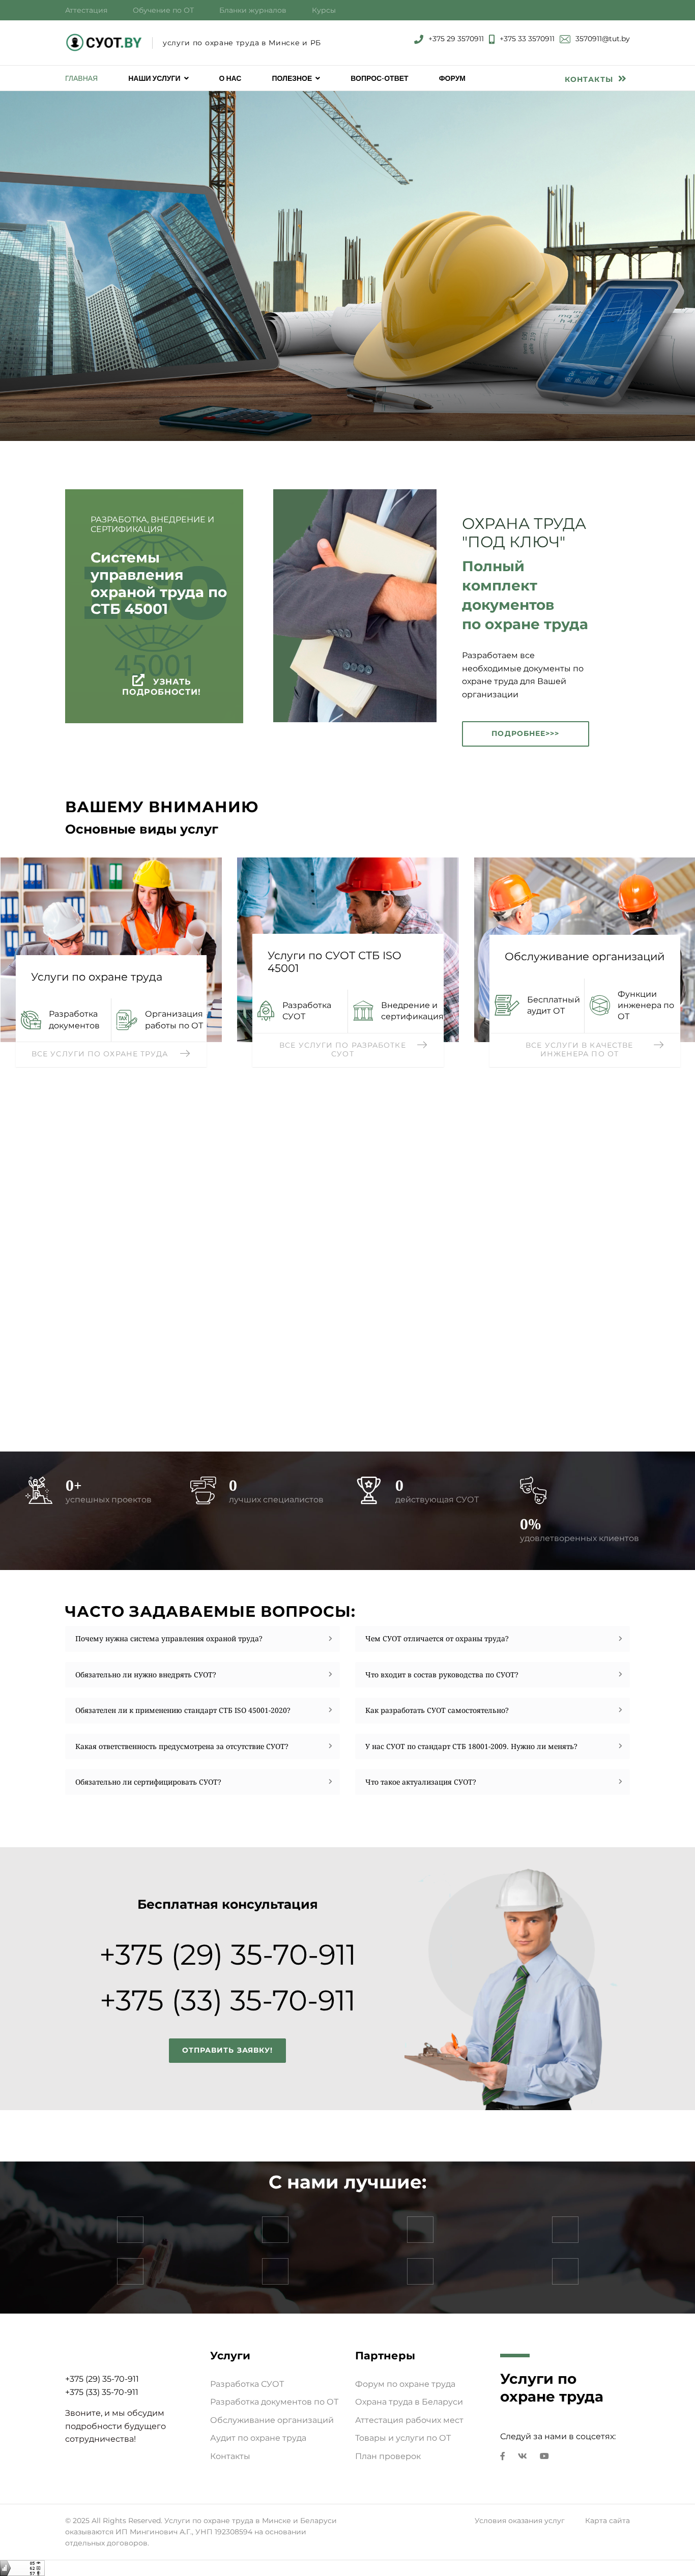Click the Разработка СУОТ rocket icon
695x2576 pixels.
tap(266, 1011)
